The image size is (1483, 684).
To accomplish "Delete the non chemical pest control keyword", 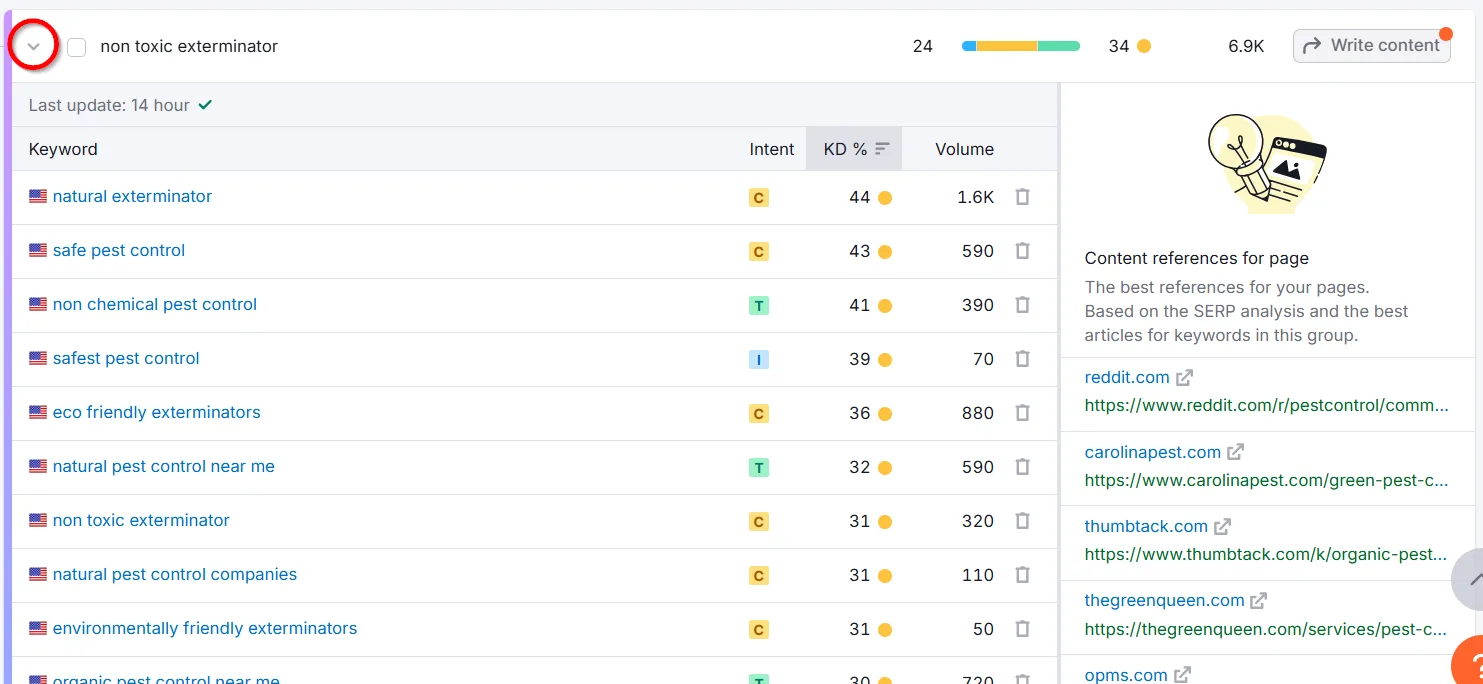I will click(x=1022, y=305).
